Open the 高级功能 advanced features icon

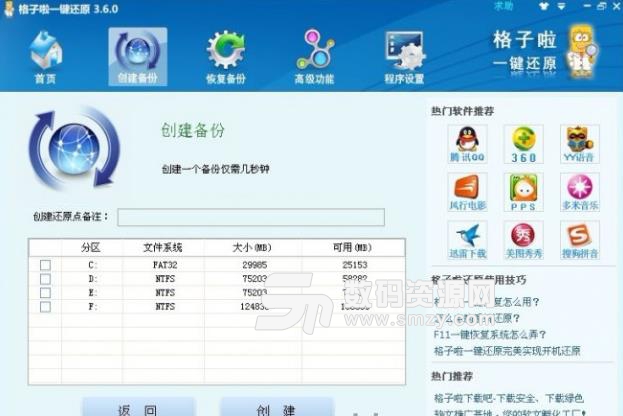click(x=314, y=58)
